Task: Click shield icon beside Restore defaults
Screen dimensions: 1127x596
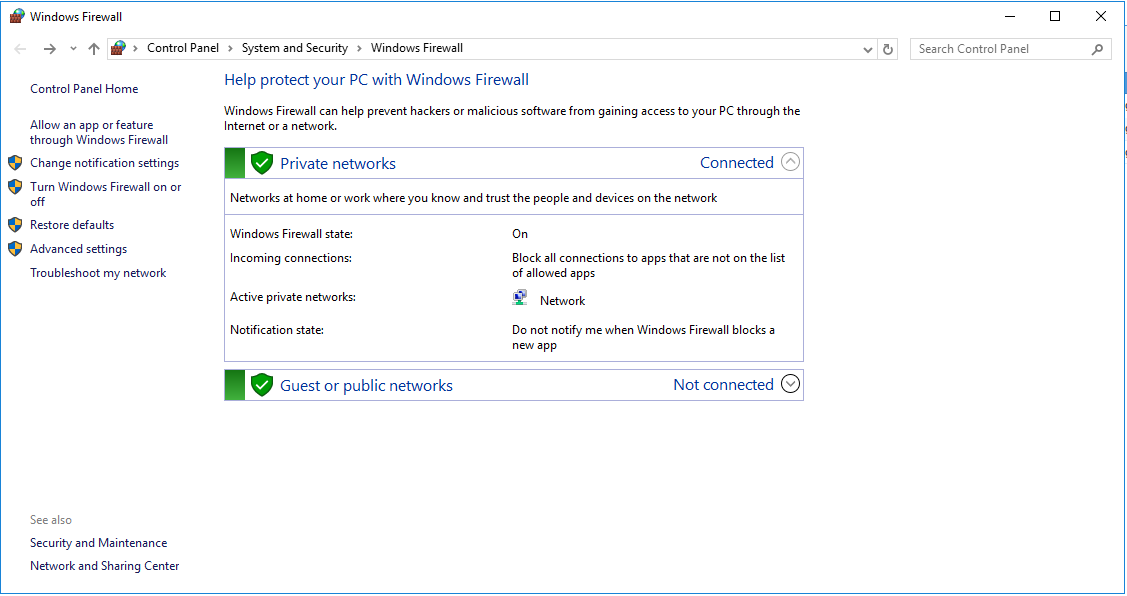Action: pos(15,225)
